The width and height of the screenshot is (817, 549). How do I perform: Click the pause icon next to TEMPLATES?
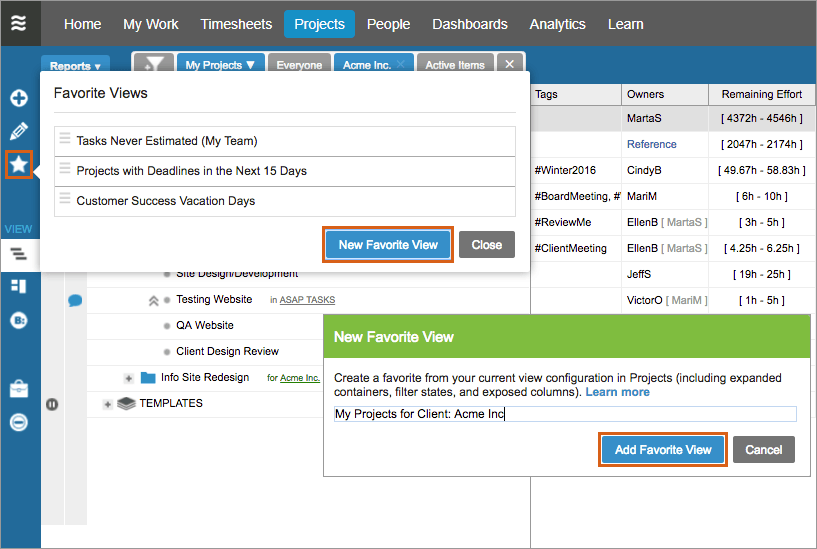[x=52, y=404]
